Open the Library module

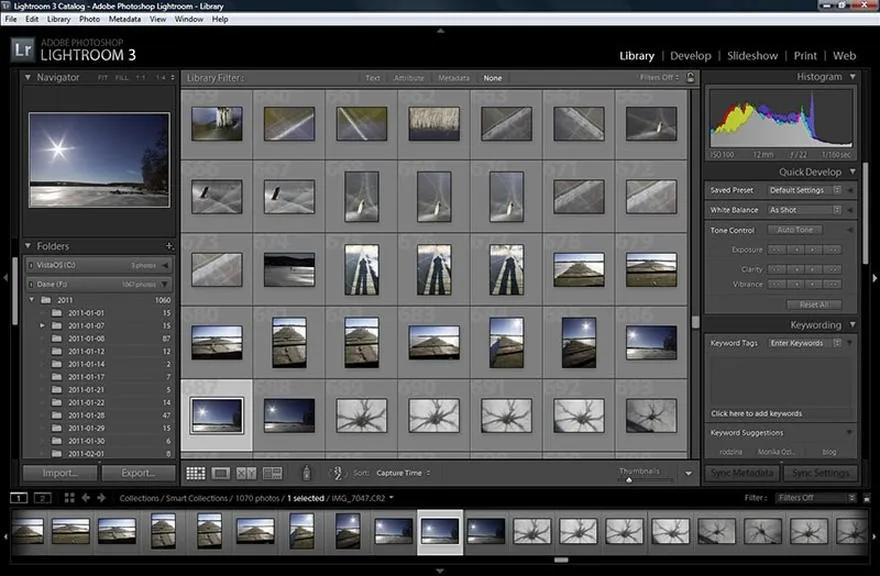[636, 56]
